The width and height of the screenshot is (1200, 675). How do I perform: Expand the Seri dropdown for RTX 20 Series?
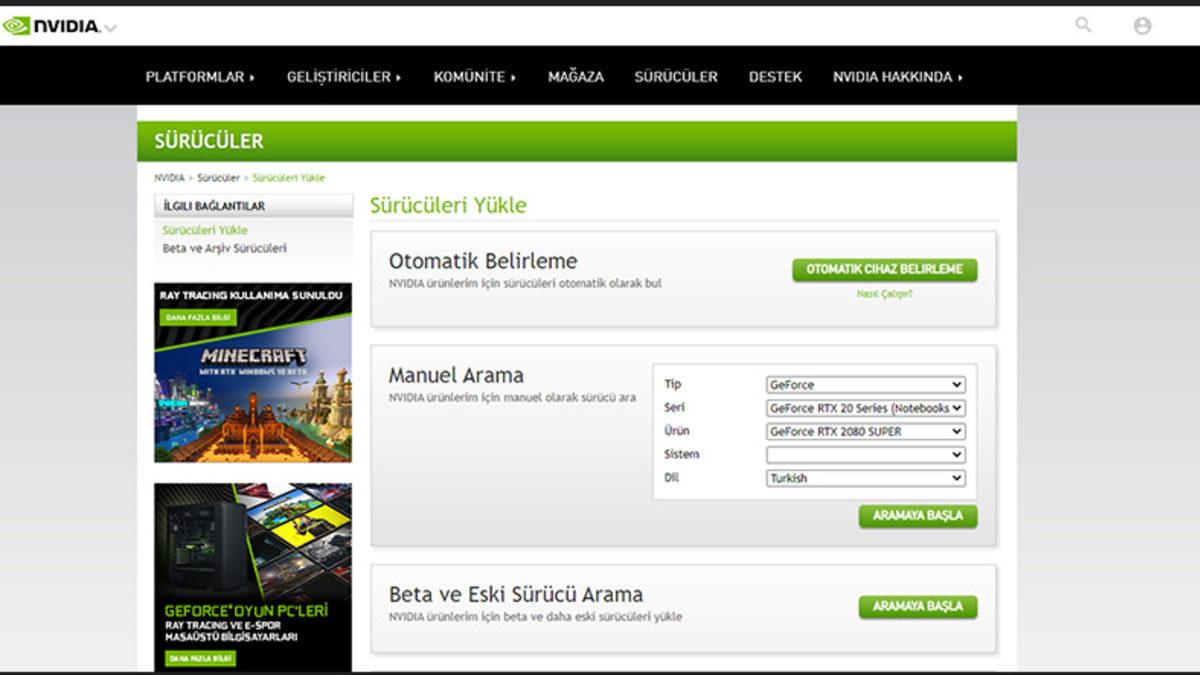(865, 408)
